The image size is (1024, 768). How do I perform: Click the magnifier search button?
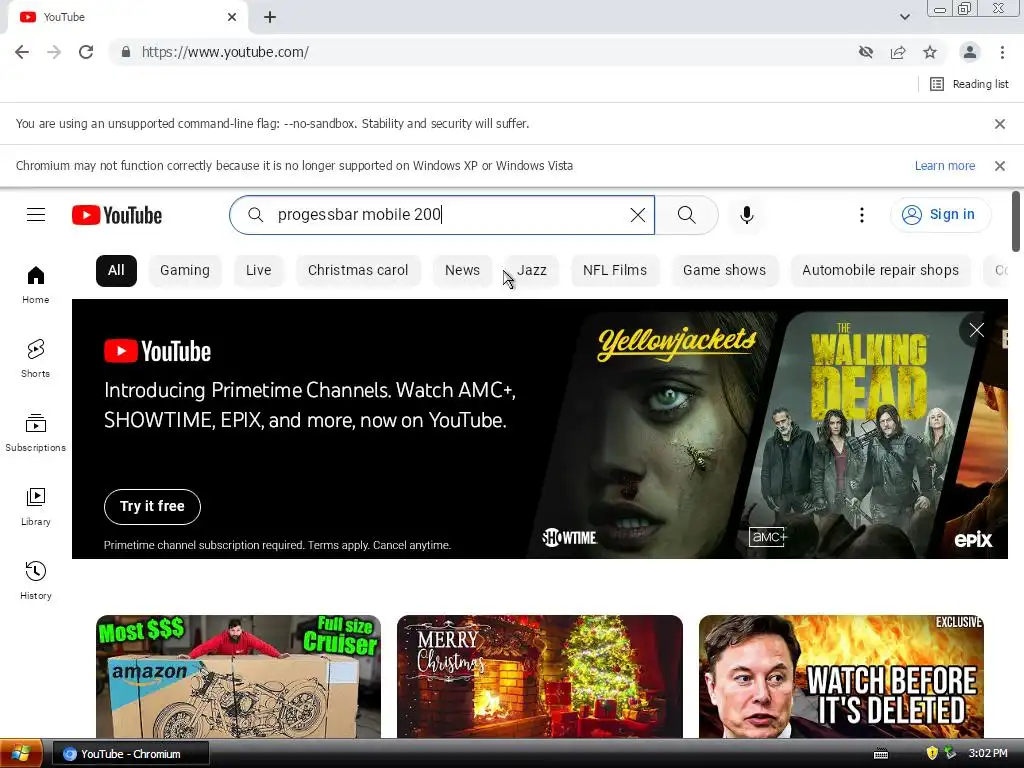[686, 215]
